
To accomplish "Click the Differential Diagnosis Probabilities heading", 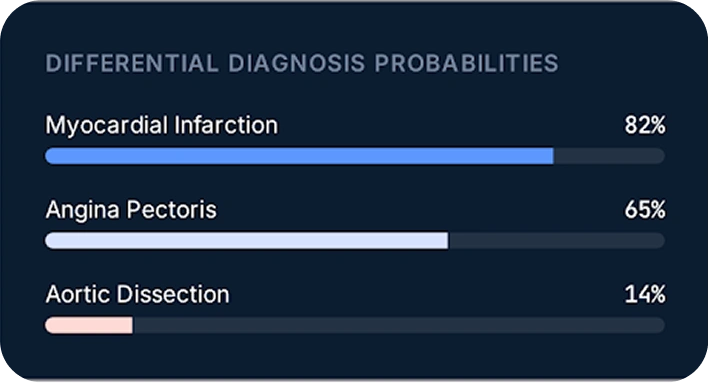I will pos(302,63).
